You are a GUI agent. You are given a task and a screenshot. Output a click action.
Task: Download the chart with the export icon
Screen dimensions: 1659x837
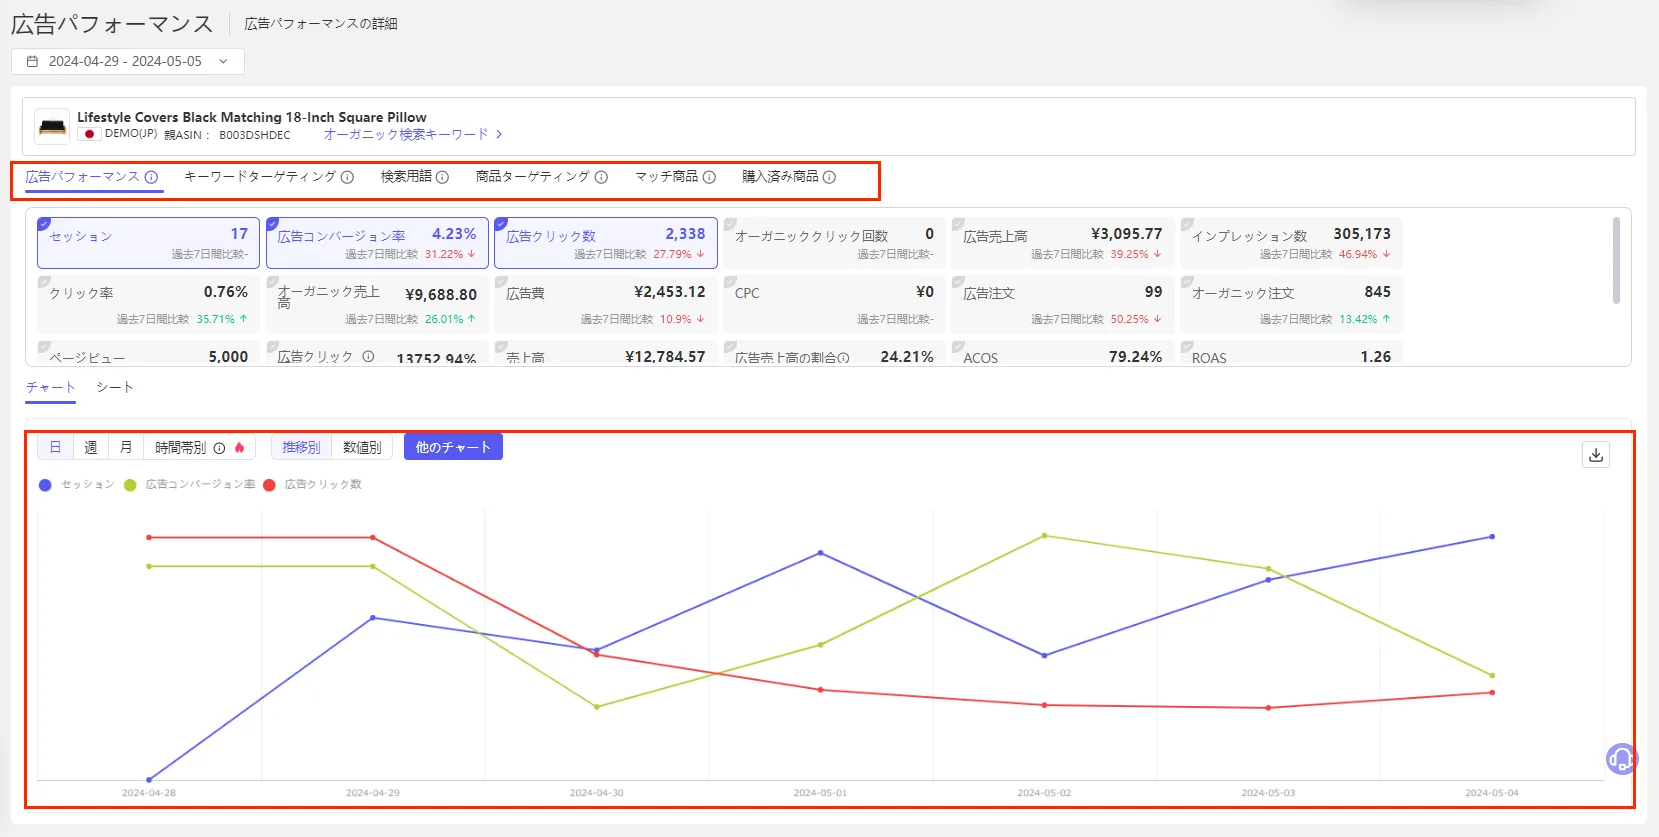(x=1596, y=455)
